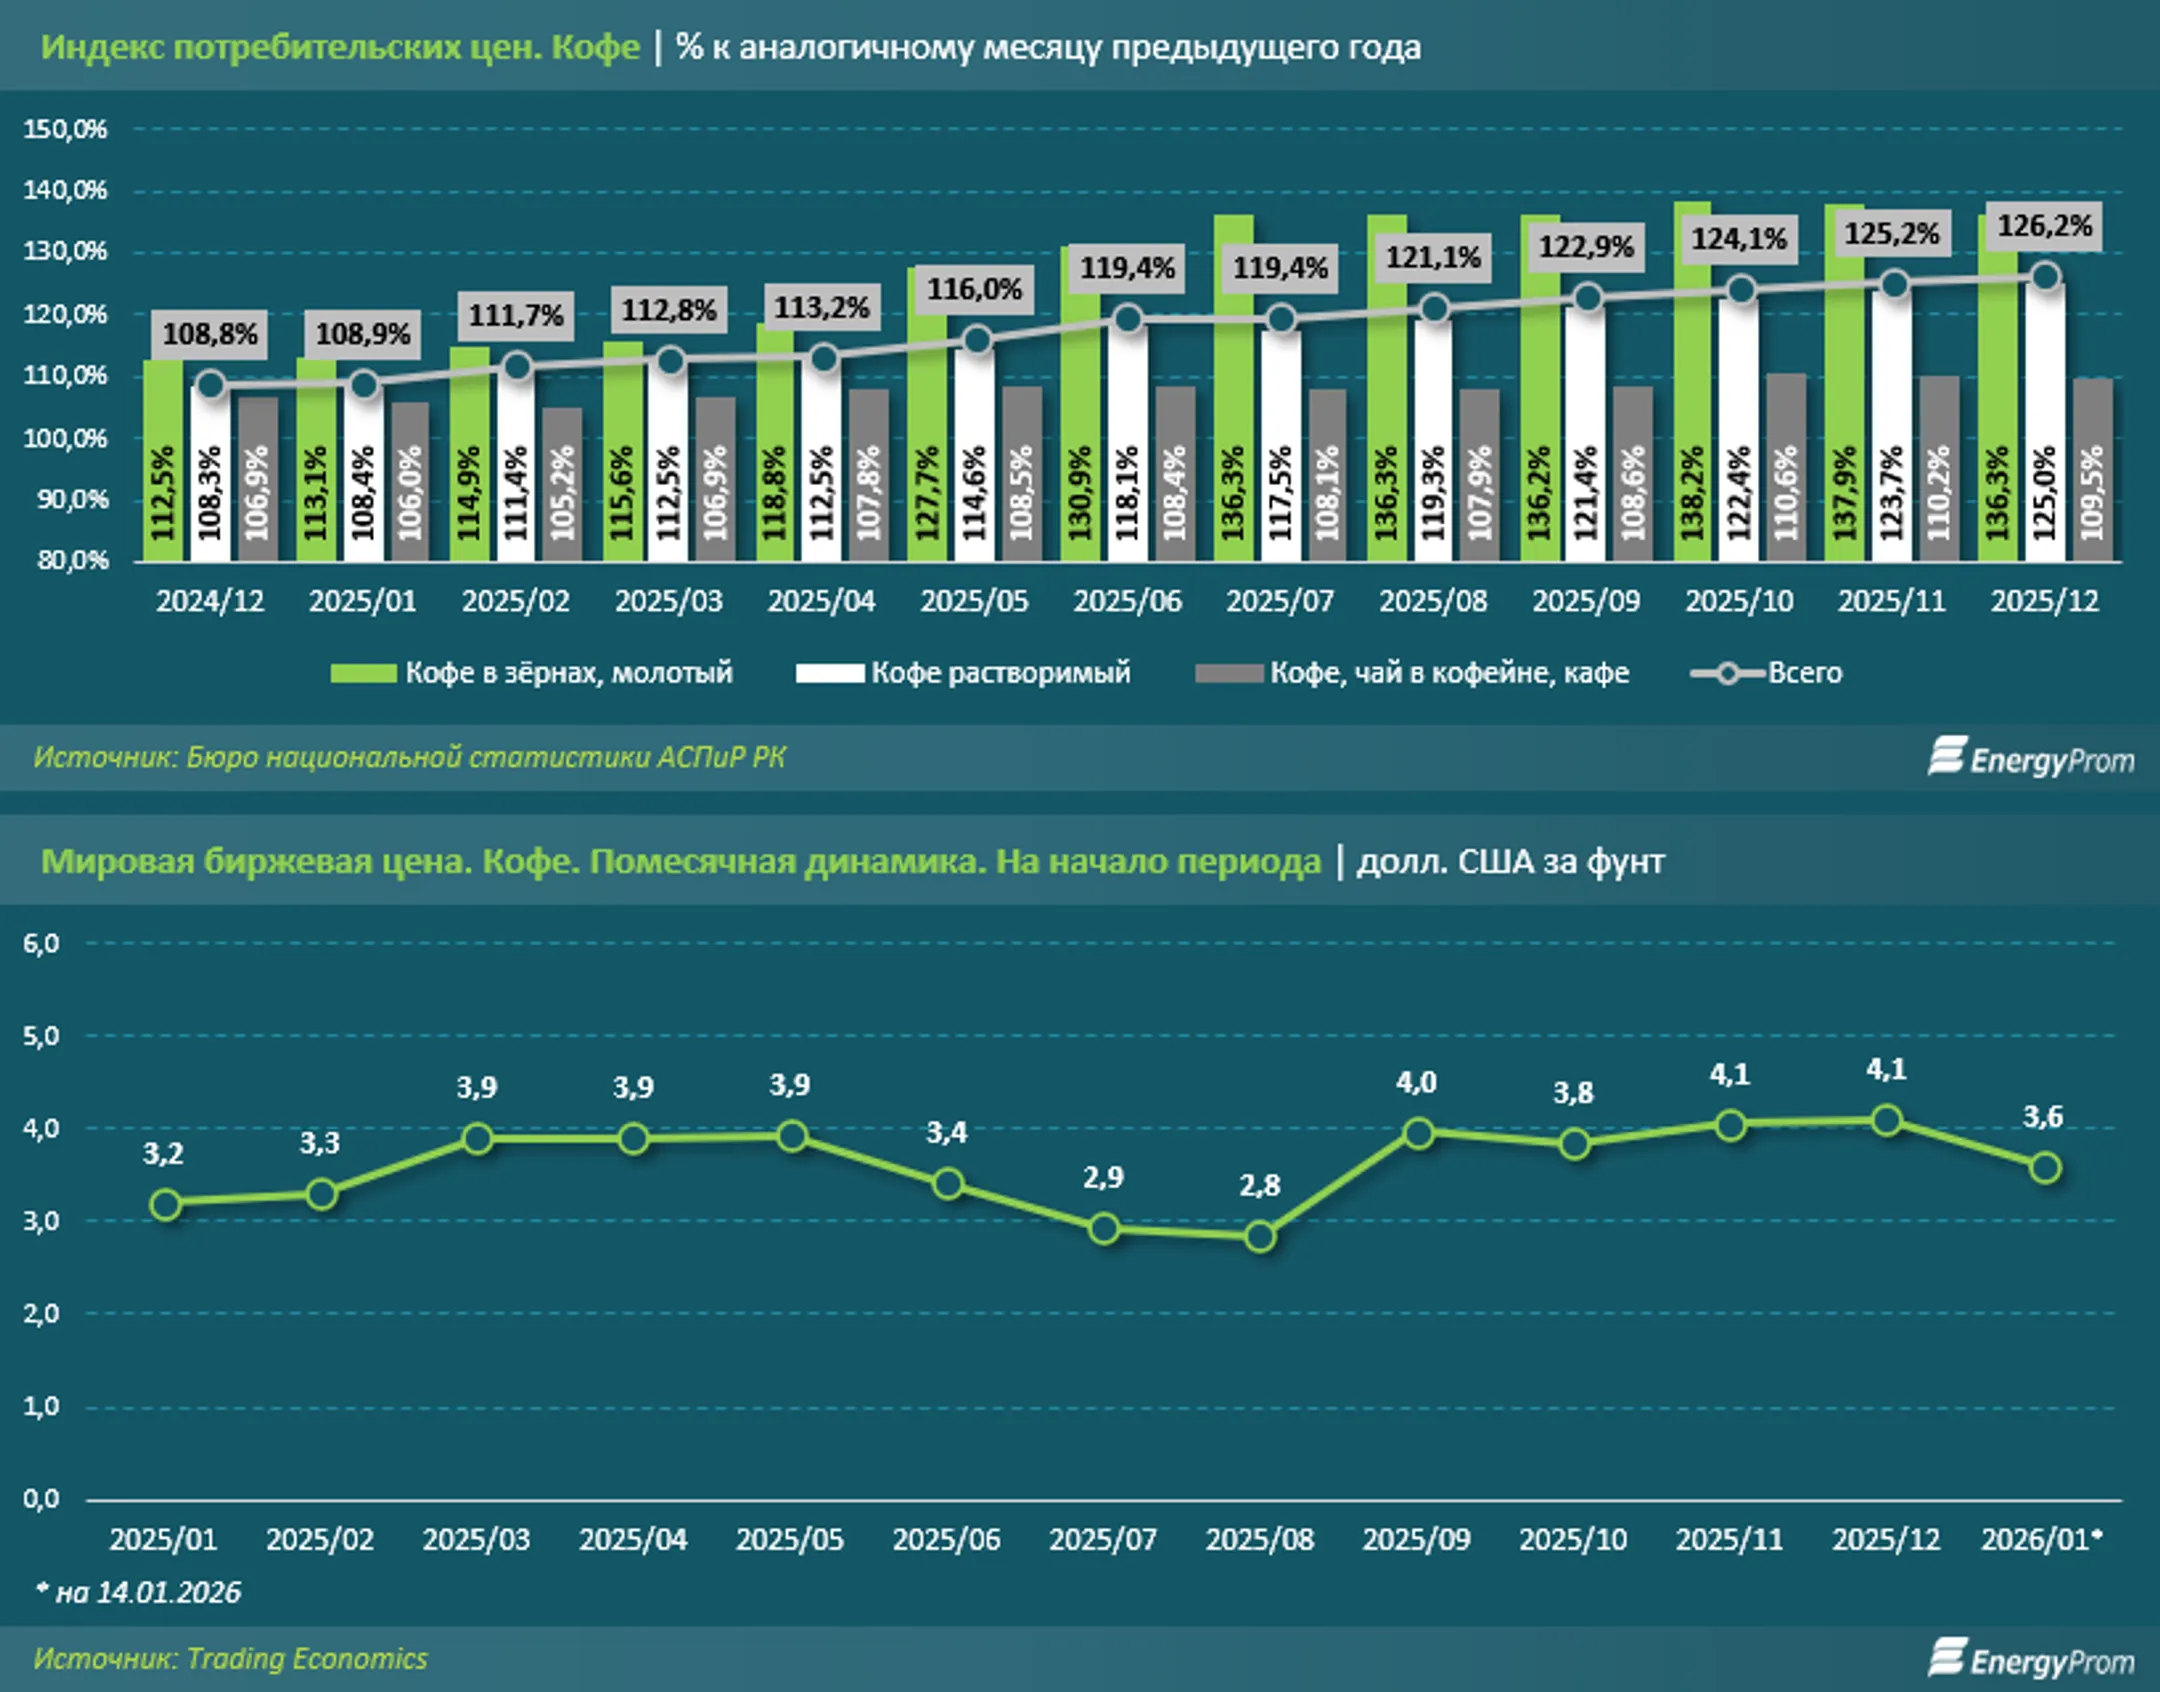This screenshot has height=1692, width=2160.
Task: Click the 2026/01 price point marker 3,6
Action: point(2045,1167)
